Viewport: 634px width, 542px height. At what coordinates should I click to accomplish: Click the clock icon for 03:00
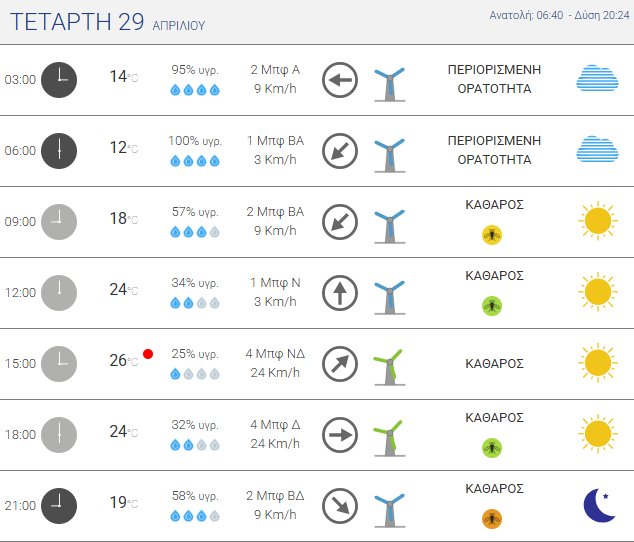coord(59,80)
